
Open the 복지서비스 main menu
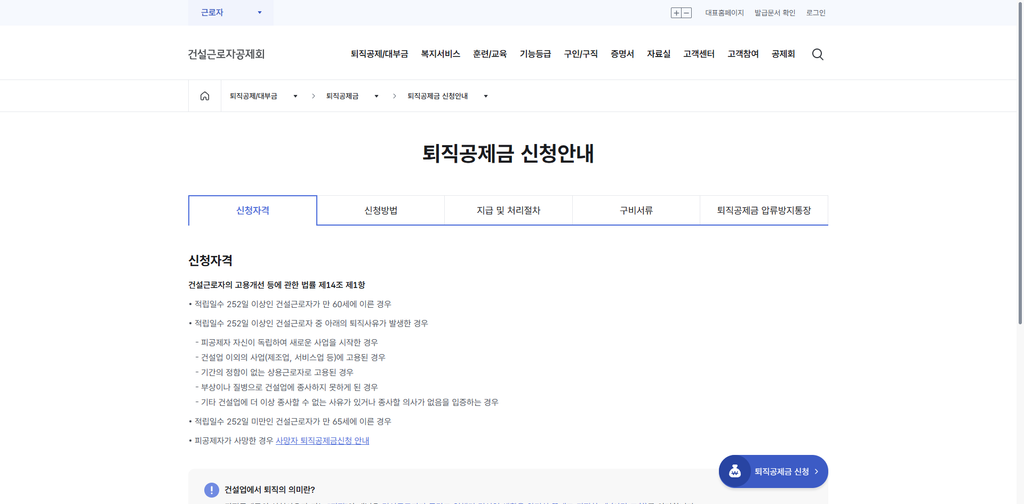(440, 54)
